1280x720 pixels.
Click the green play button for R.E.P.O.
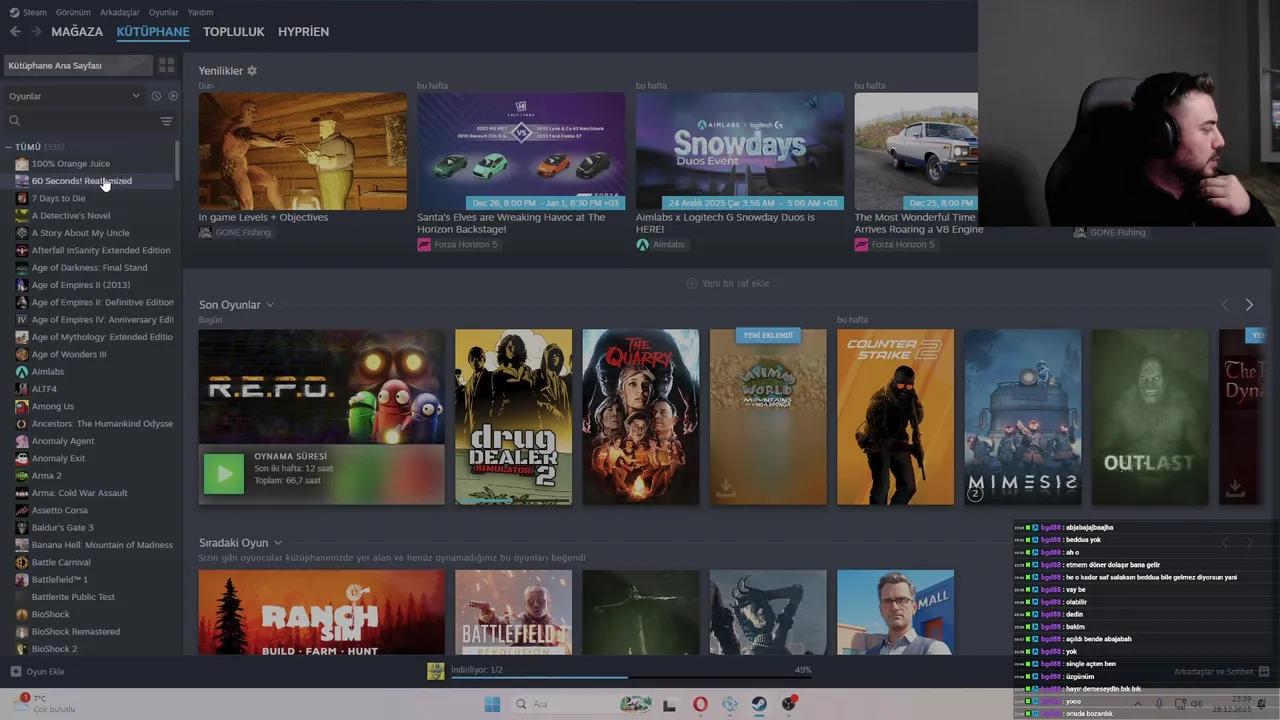(223, 474)
